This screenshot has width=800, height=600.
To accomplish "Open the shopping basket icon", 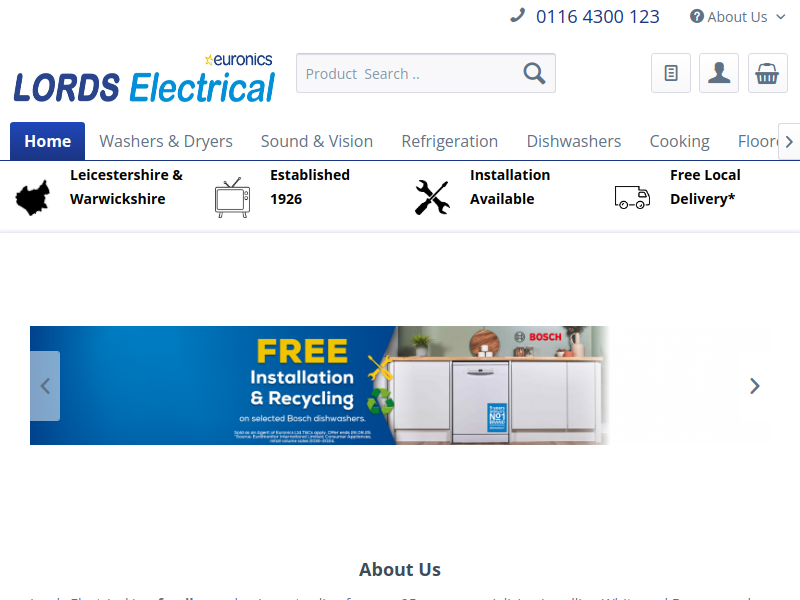I will point(767,73).
